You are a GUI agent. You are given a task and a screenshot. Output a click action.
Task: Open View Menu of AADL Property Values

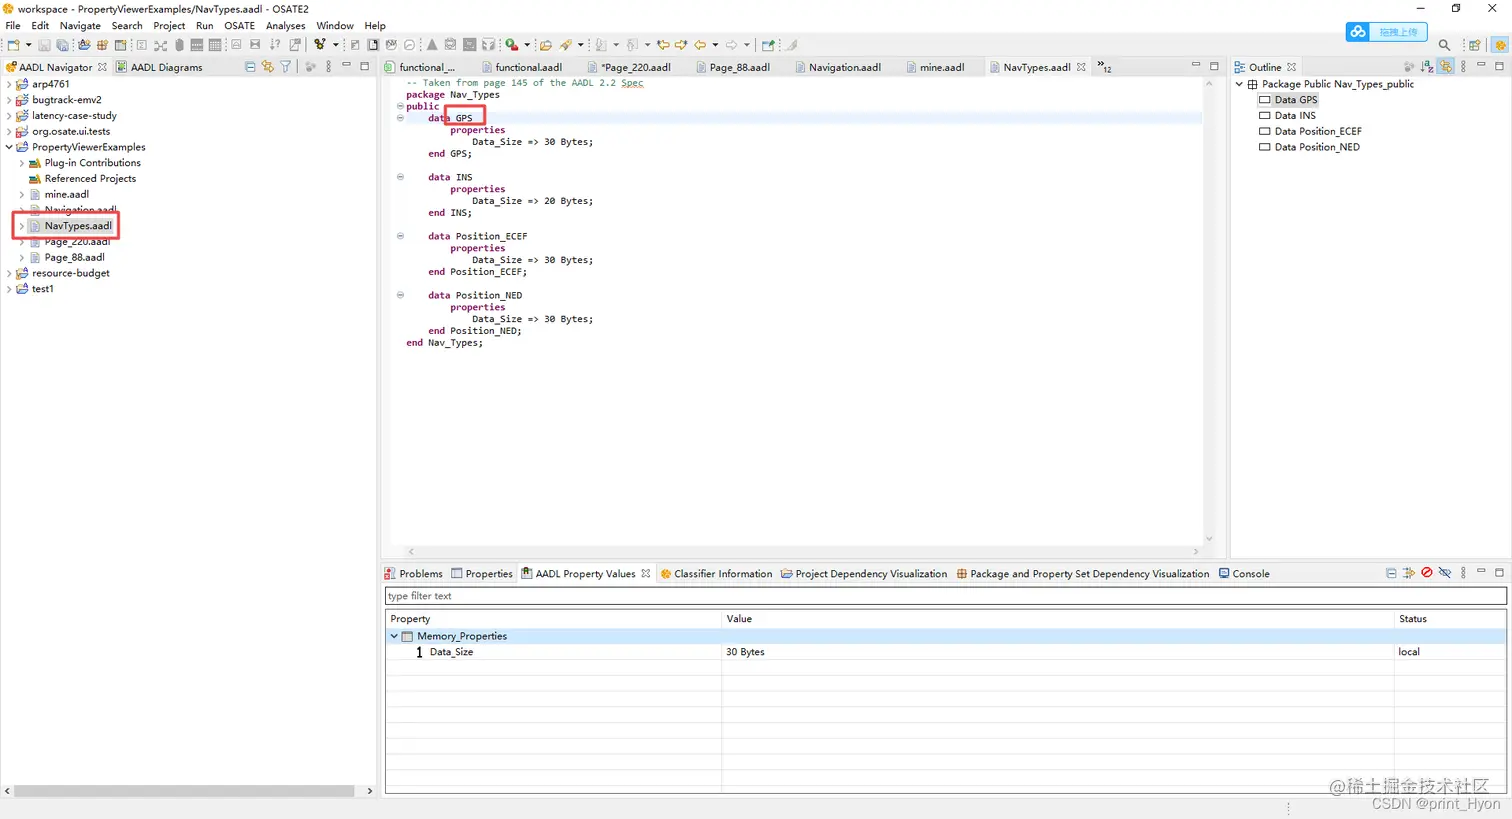click(x=1463, y=573)
